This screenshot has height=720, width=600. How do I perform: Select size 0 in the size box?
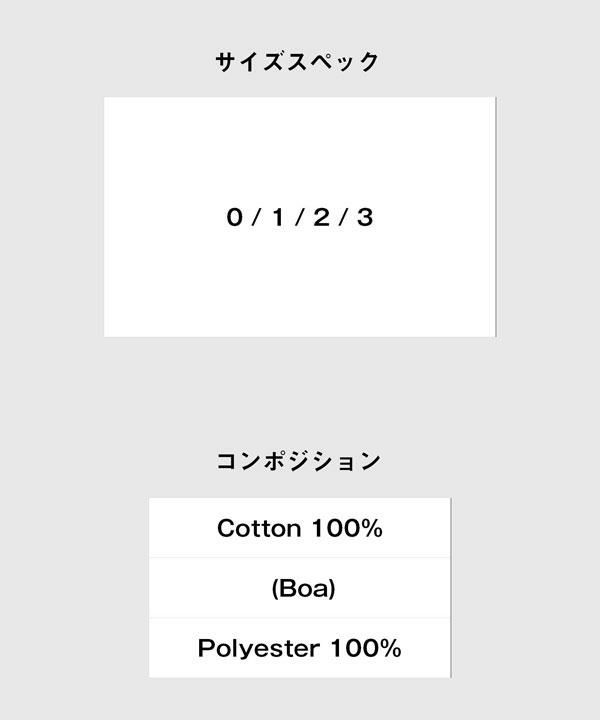point(234,217)
